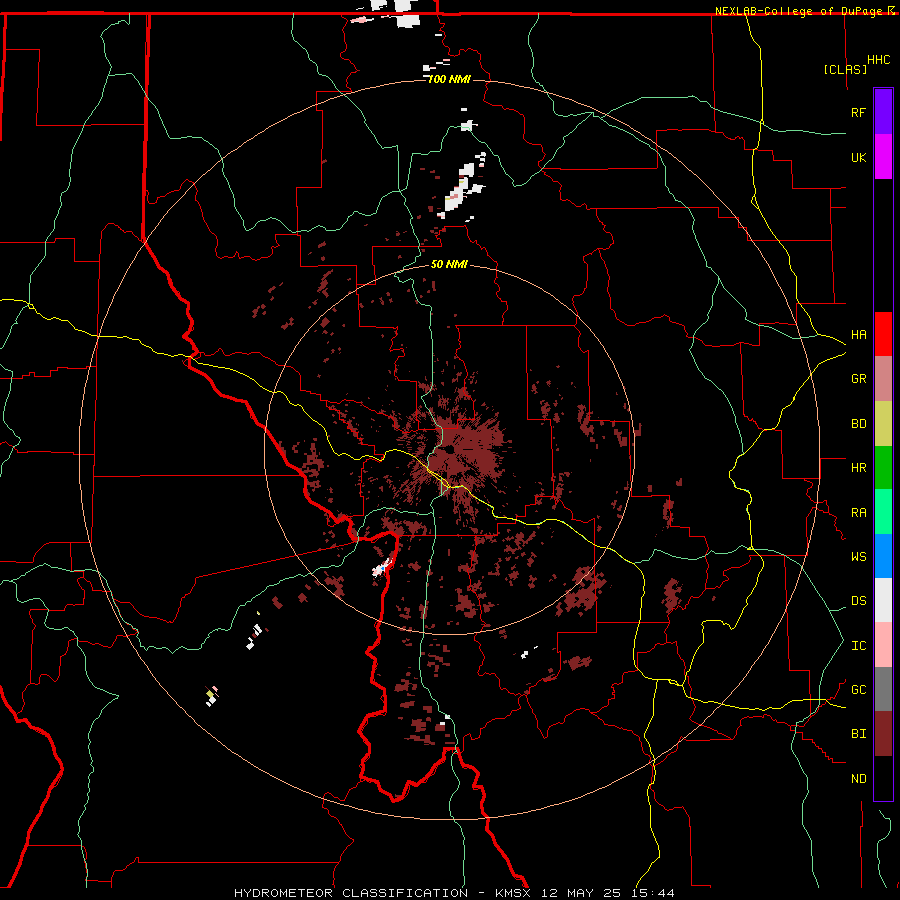Click the RA light green legend swatch
The height and width of the screenshot is (900, 900).
click(x=883, y=512)
